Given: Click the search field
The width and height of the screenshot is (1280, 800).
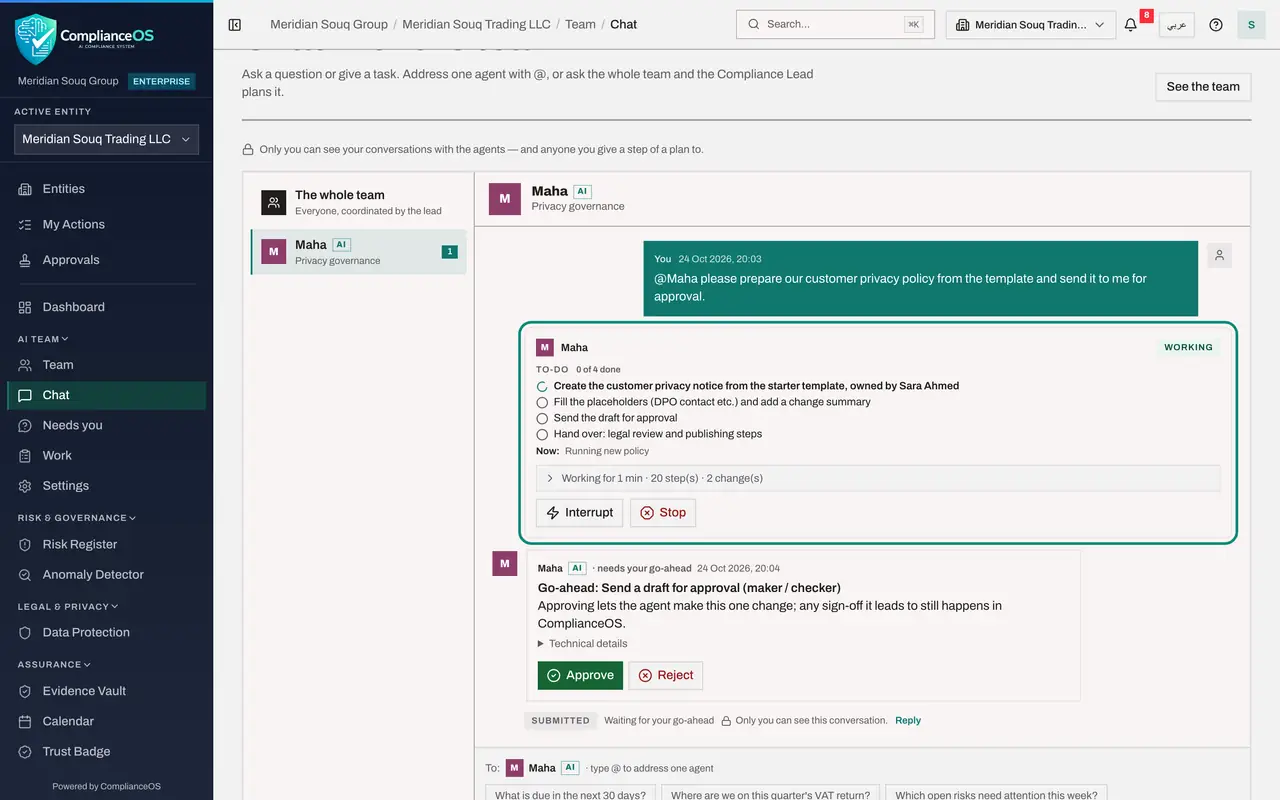Looking at the screenshot, I should [x=835, y=24].
